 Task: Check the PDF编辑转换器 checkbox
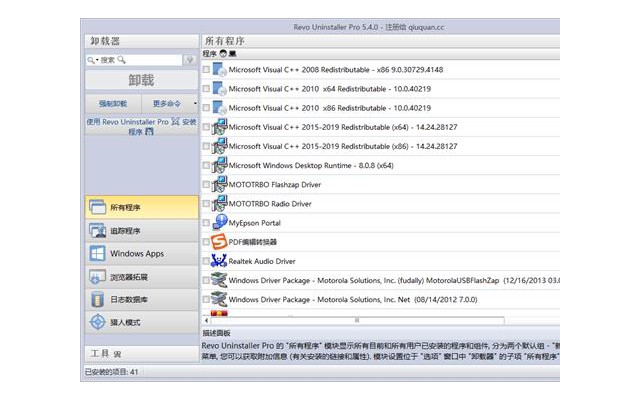[x=206, y=242]
